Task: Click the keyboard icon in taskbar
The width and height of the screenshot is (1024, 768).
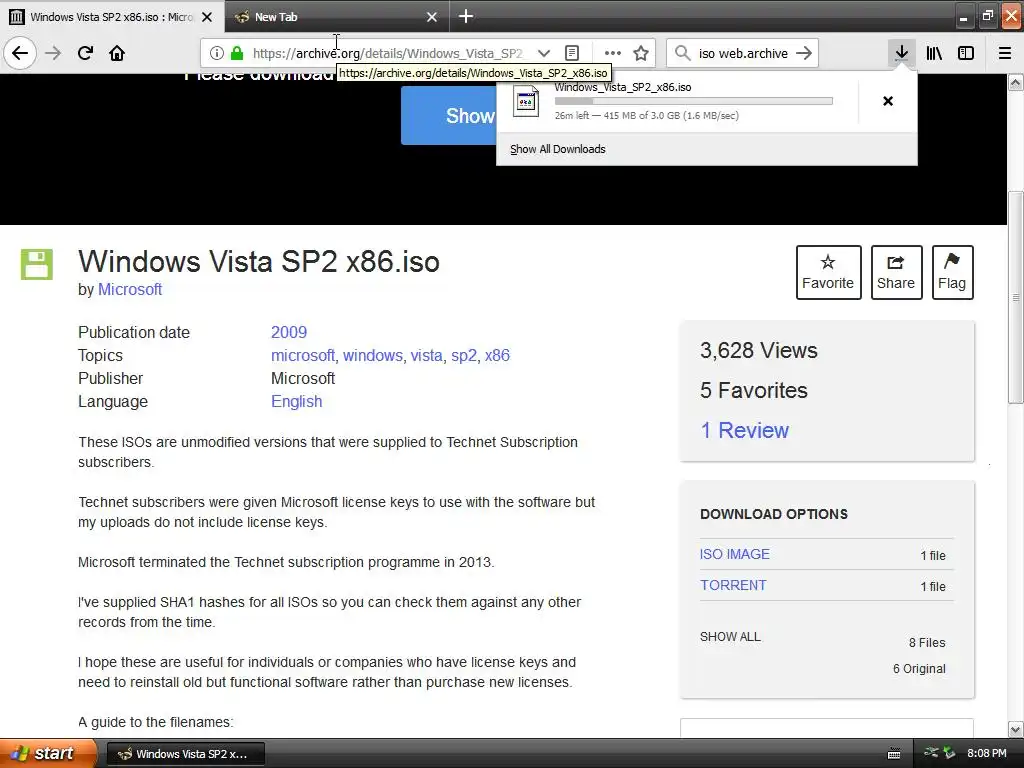Action: [x=894, y=754]
